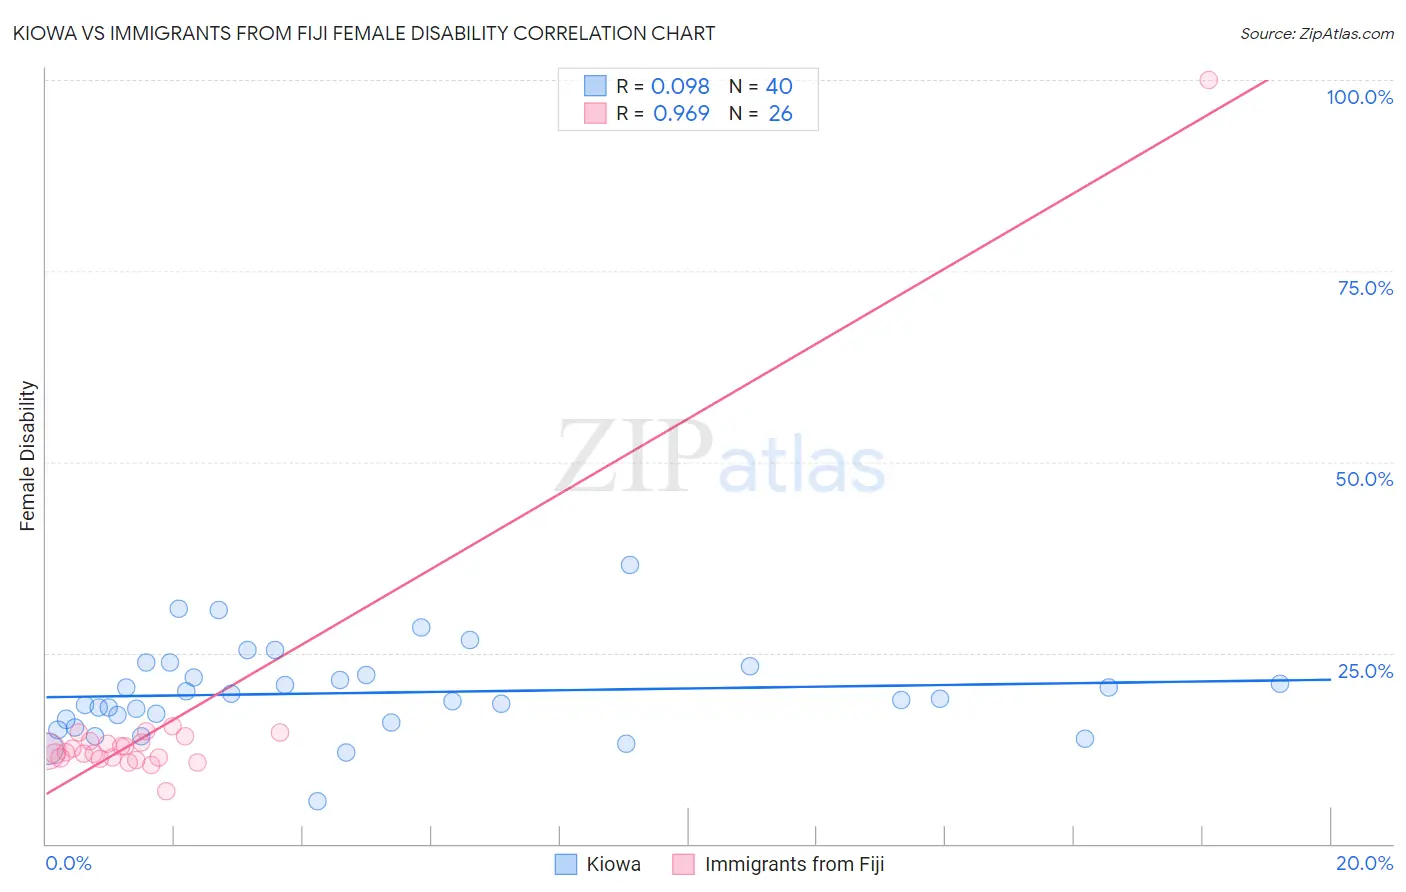Click the lowest blue Kiowa data point
1406x892 pixels.
point(317,801)
